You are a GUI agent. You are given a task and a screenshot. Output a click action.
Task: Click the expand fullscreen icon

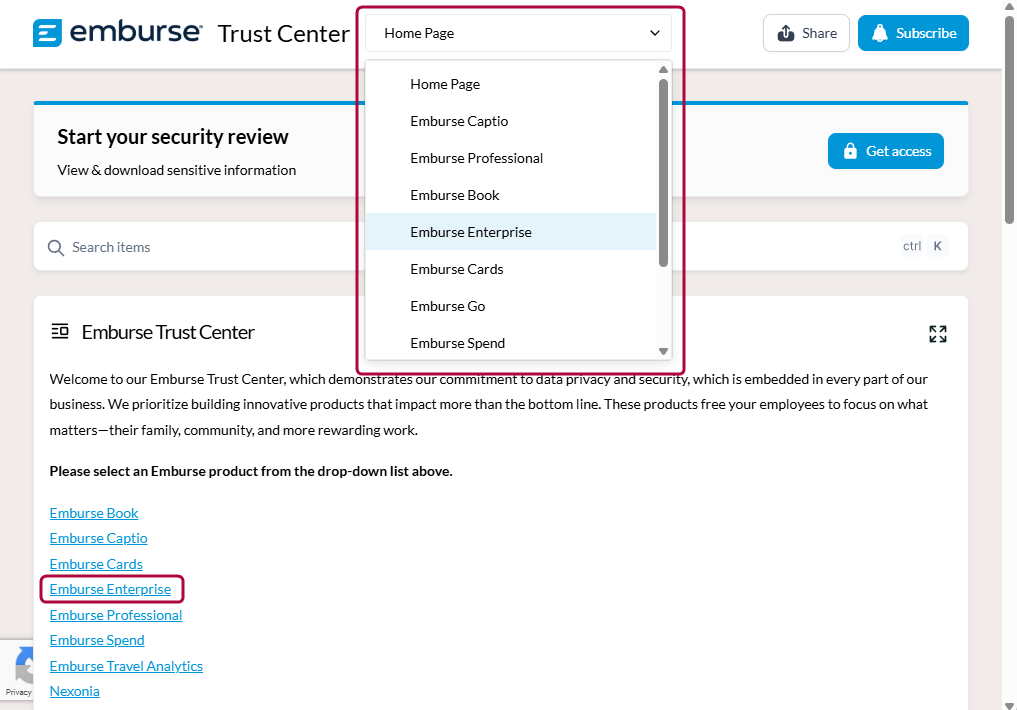[x=937, y=334]
